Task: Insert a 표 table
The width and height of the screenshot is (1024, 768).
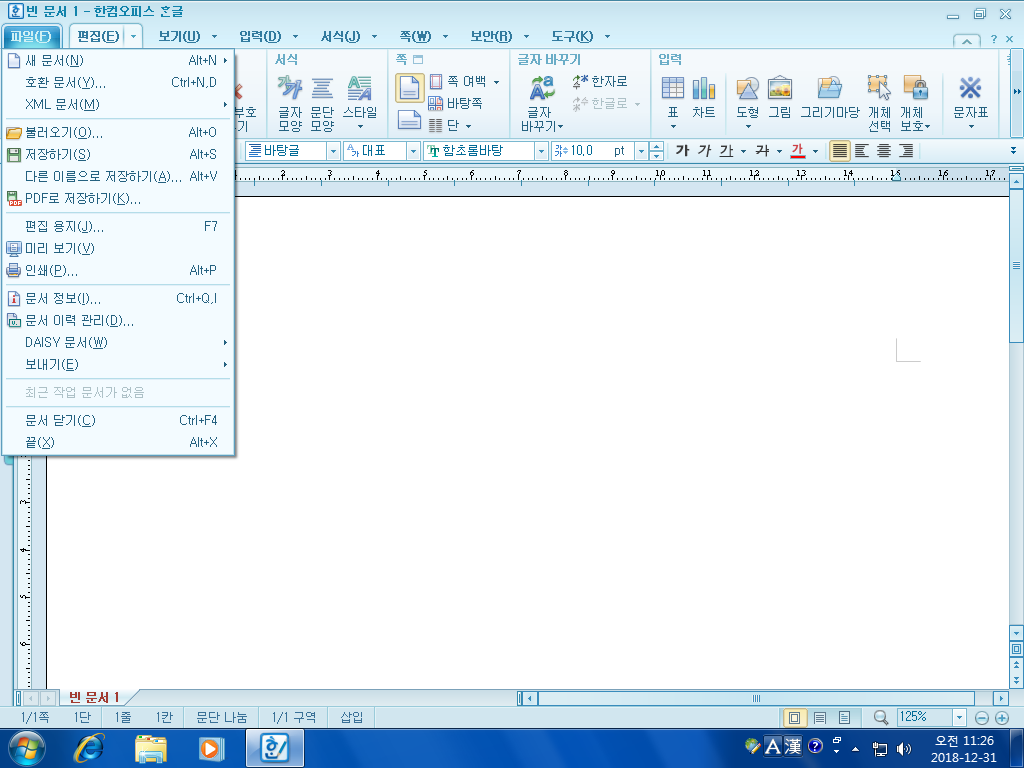Action: click(673, 103)
